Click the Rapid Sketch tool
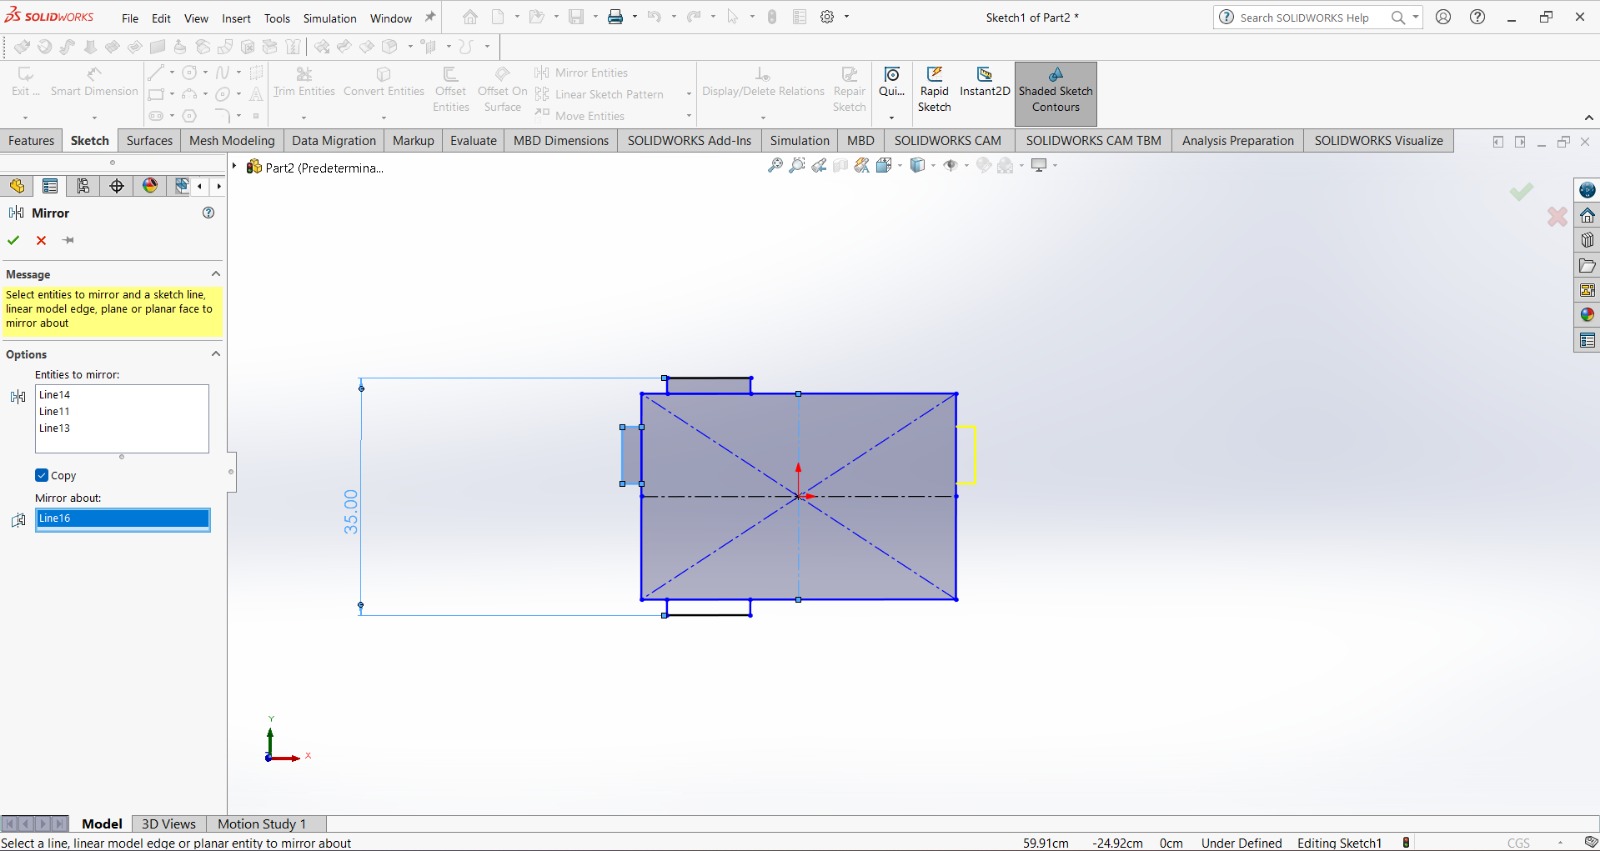Viewport: 1600px width, 851px height. pyautogui.click(x=934, y=90)
